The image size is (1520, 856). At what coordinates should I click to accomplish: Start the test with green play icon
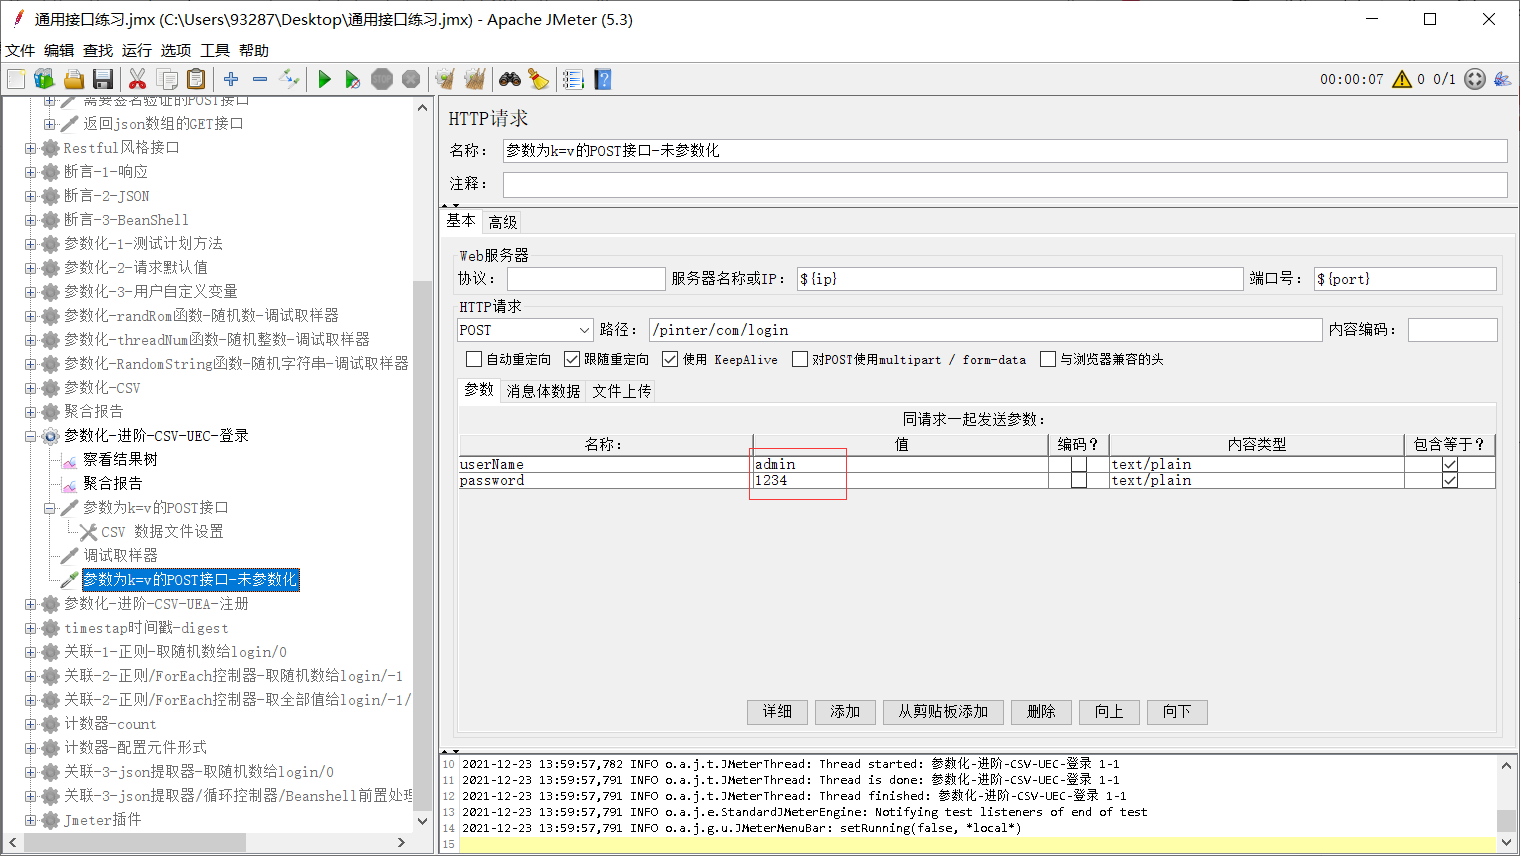324,79
